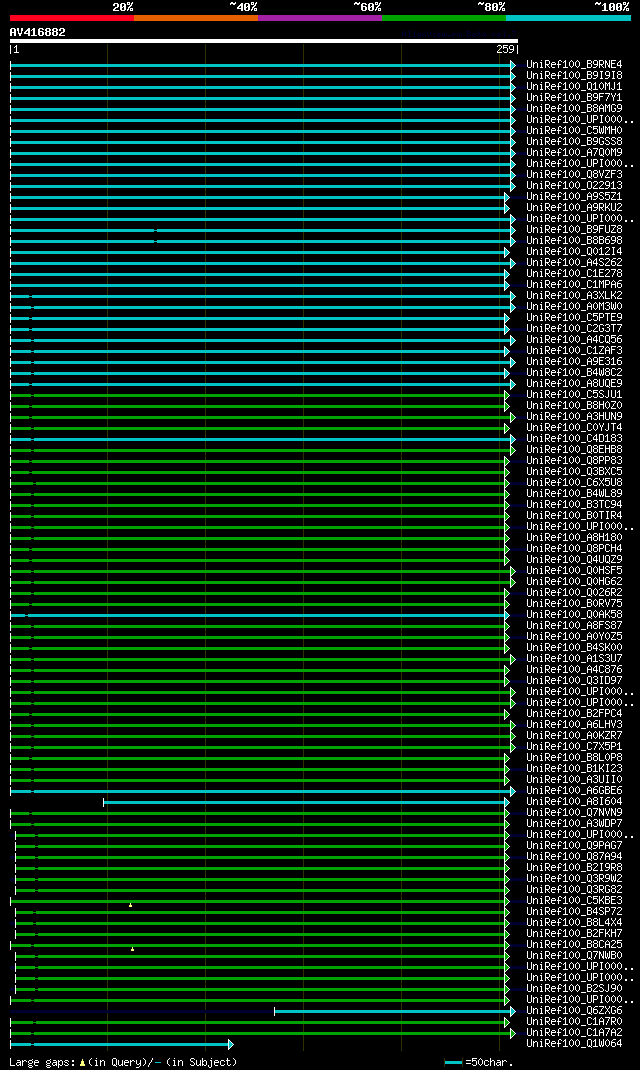Click label UniRef100_Q8EHB8

click(x=574, y=450)
